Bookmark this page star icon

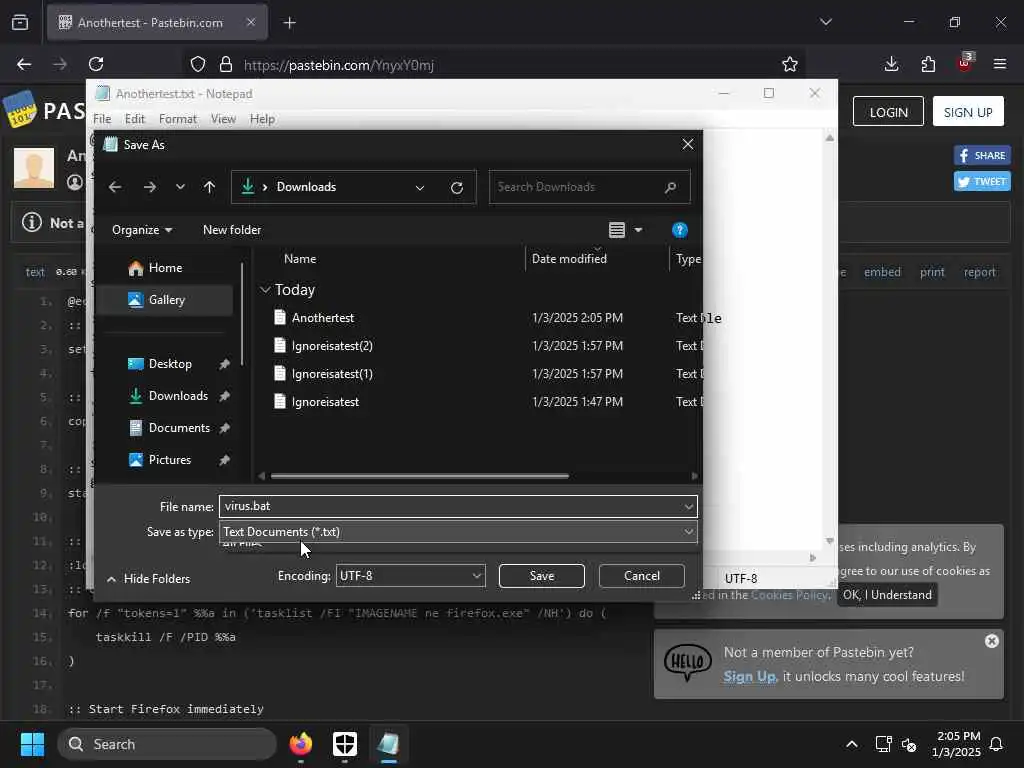tap(790, 64)
